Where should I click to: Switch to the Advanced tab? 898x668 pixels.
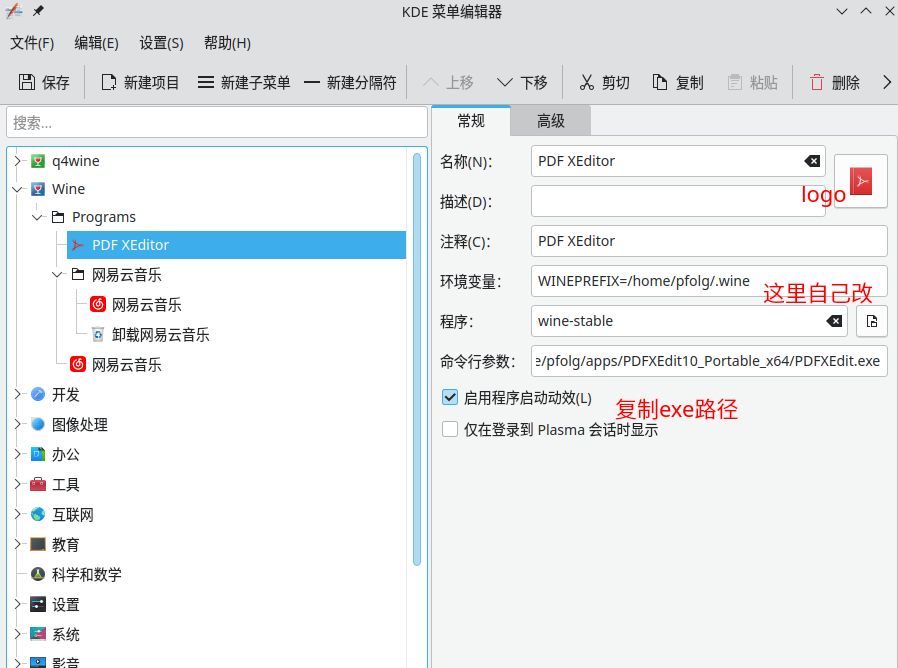pyautogui.click(x=550, y=121)
